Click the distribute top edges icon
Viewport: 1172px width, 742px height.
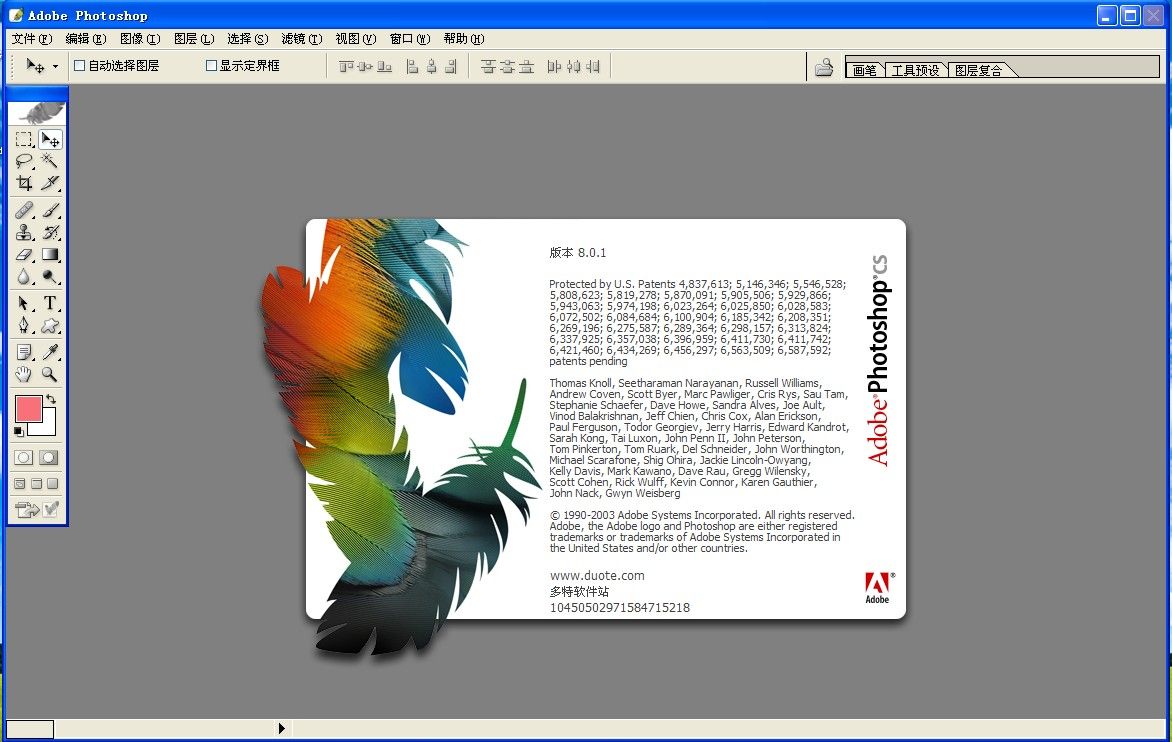[488, 67]
